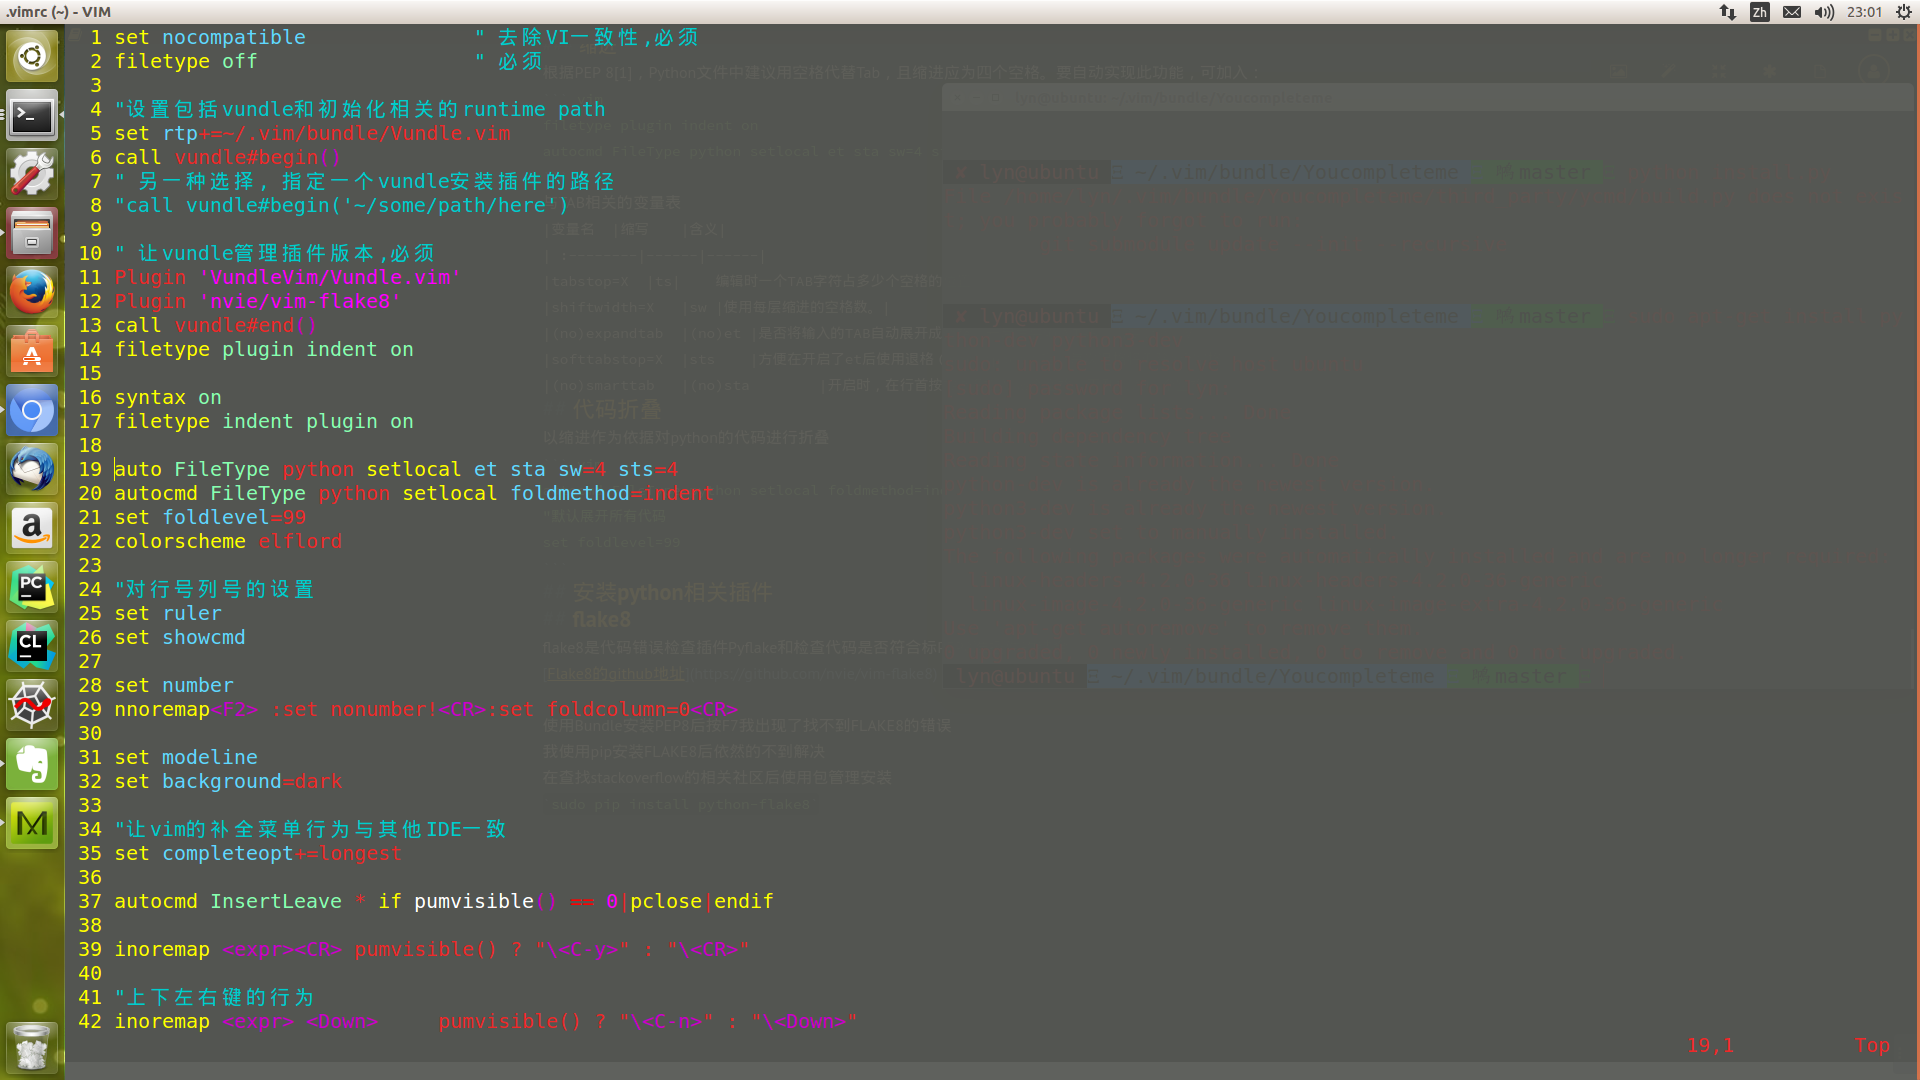Open the session power gear menu
The height and width of the screenshot is (1080, 1920).
1904,12
